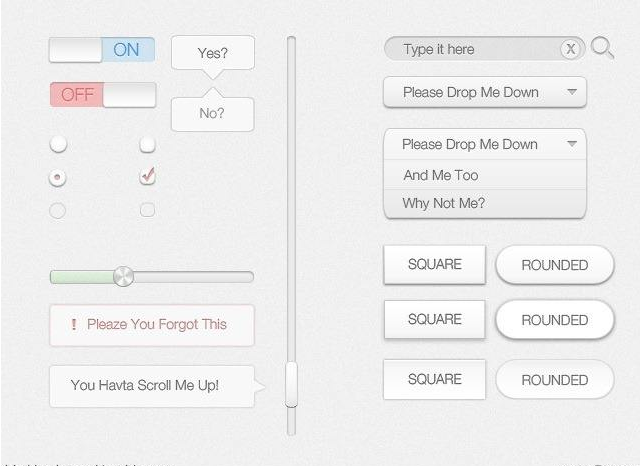
Task: Uncheck the red checkmark checkbox
Action: [x=147, y=177]
